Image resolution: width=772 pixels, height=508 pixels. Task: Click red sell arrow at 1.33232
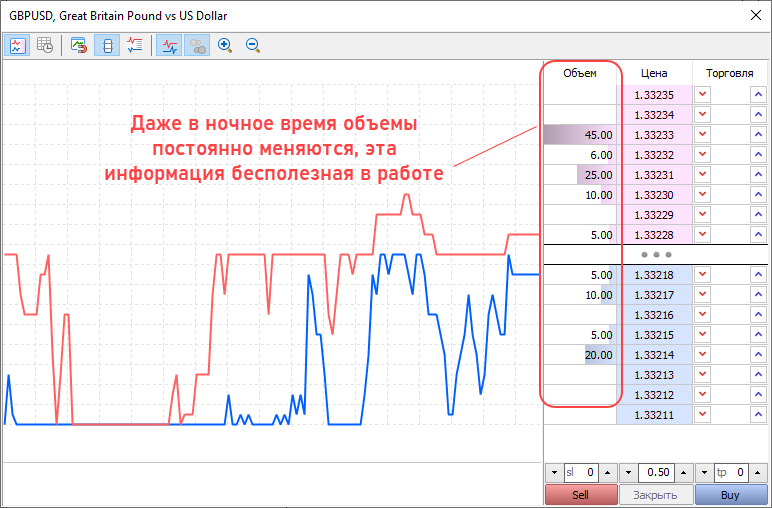(x=703, y=155)
